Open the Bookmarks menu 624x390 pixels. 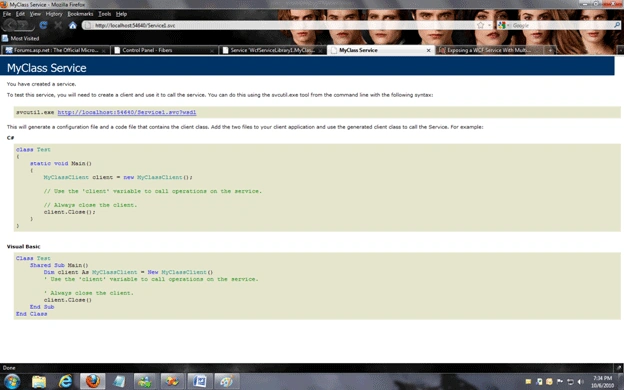(x=80, y=14)
